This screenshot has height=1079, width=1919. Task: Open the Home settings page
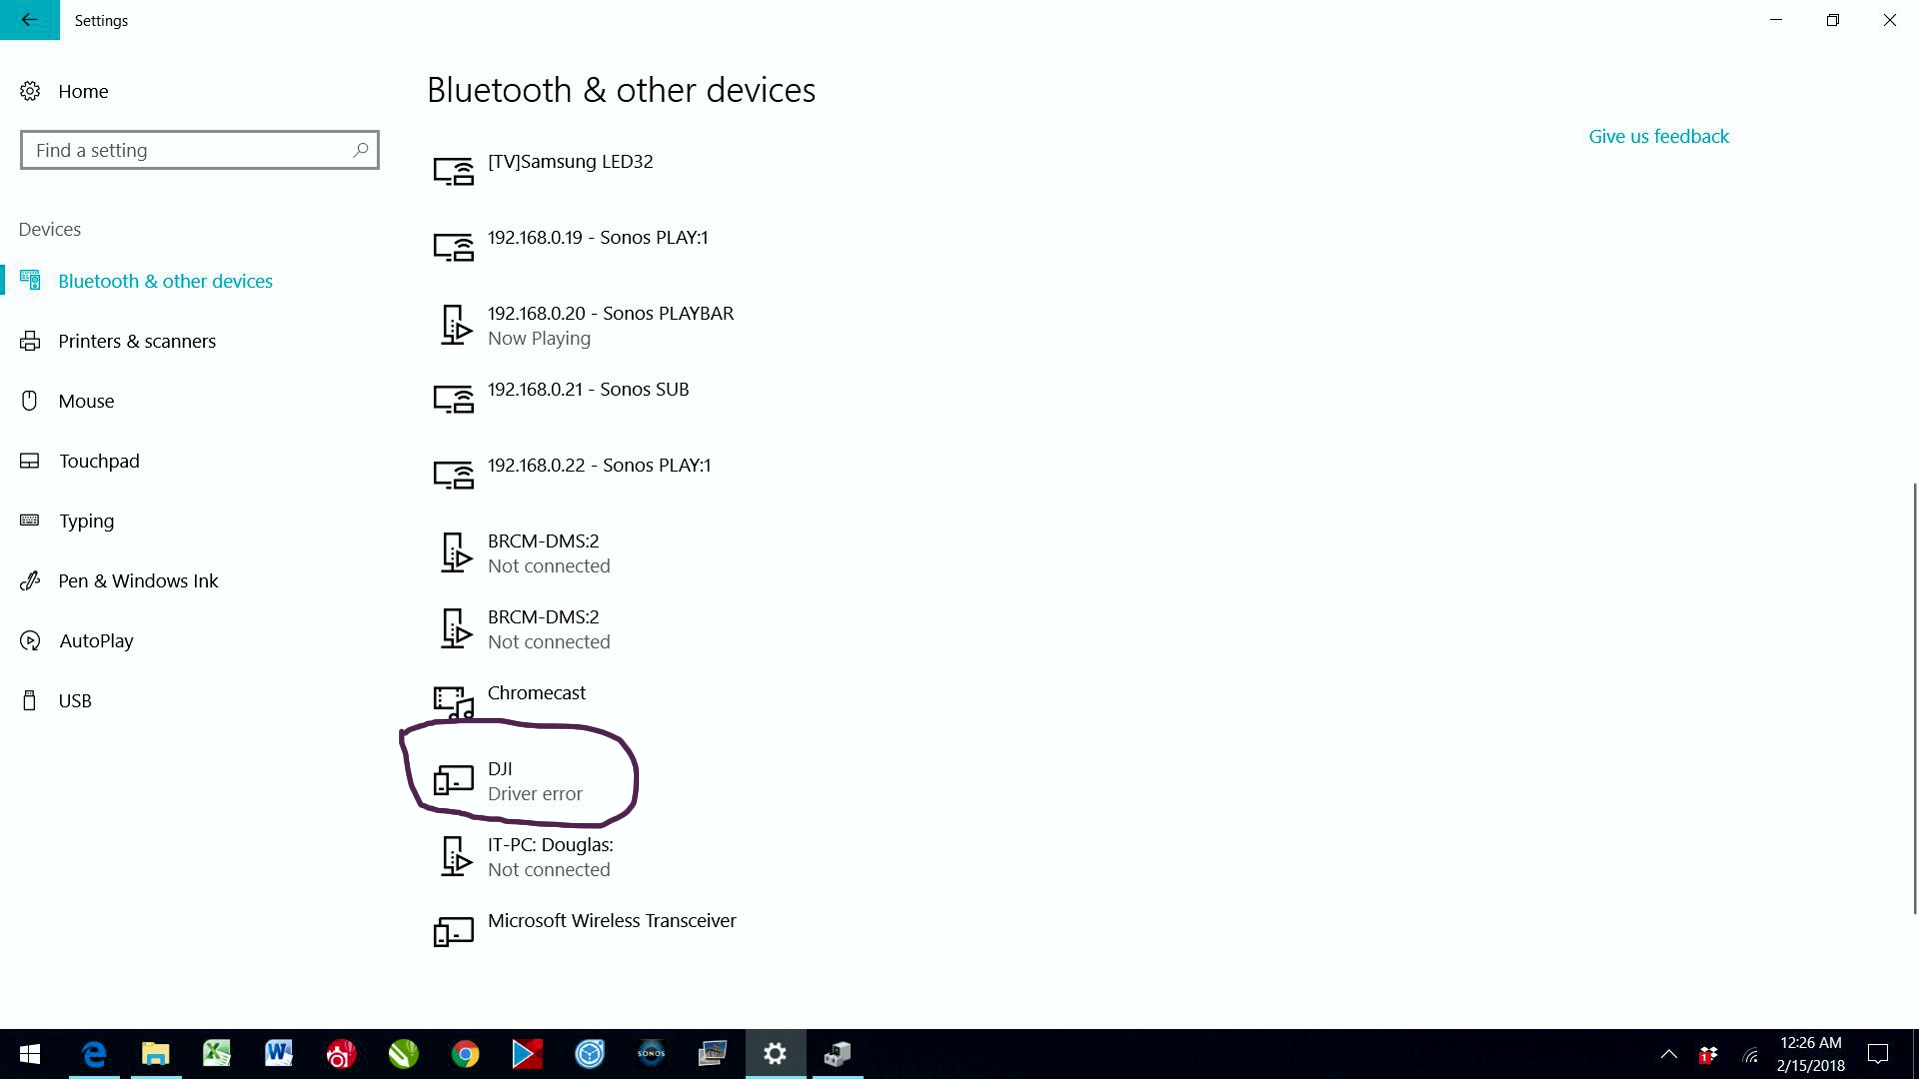pos(83,91)
